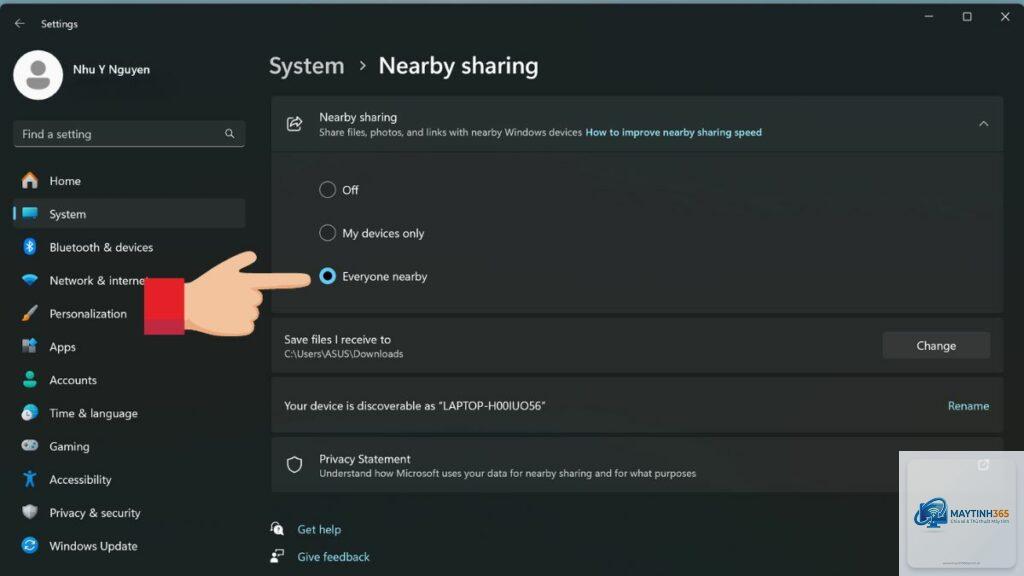1024x576 pixels.
Task: Click the Change save location button
Action: pos(936,345)
